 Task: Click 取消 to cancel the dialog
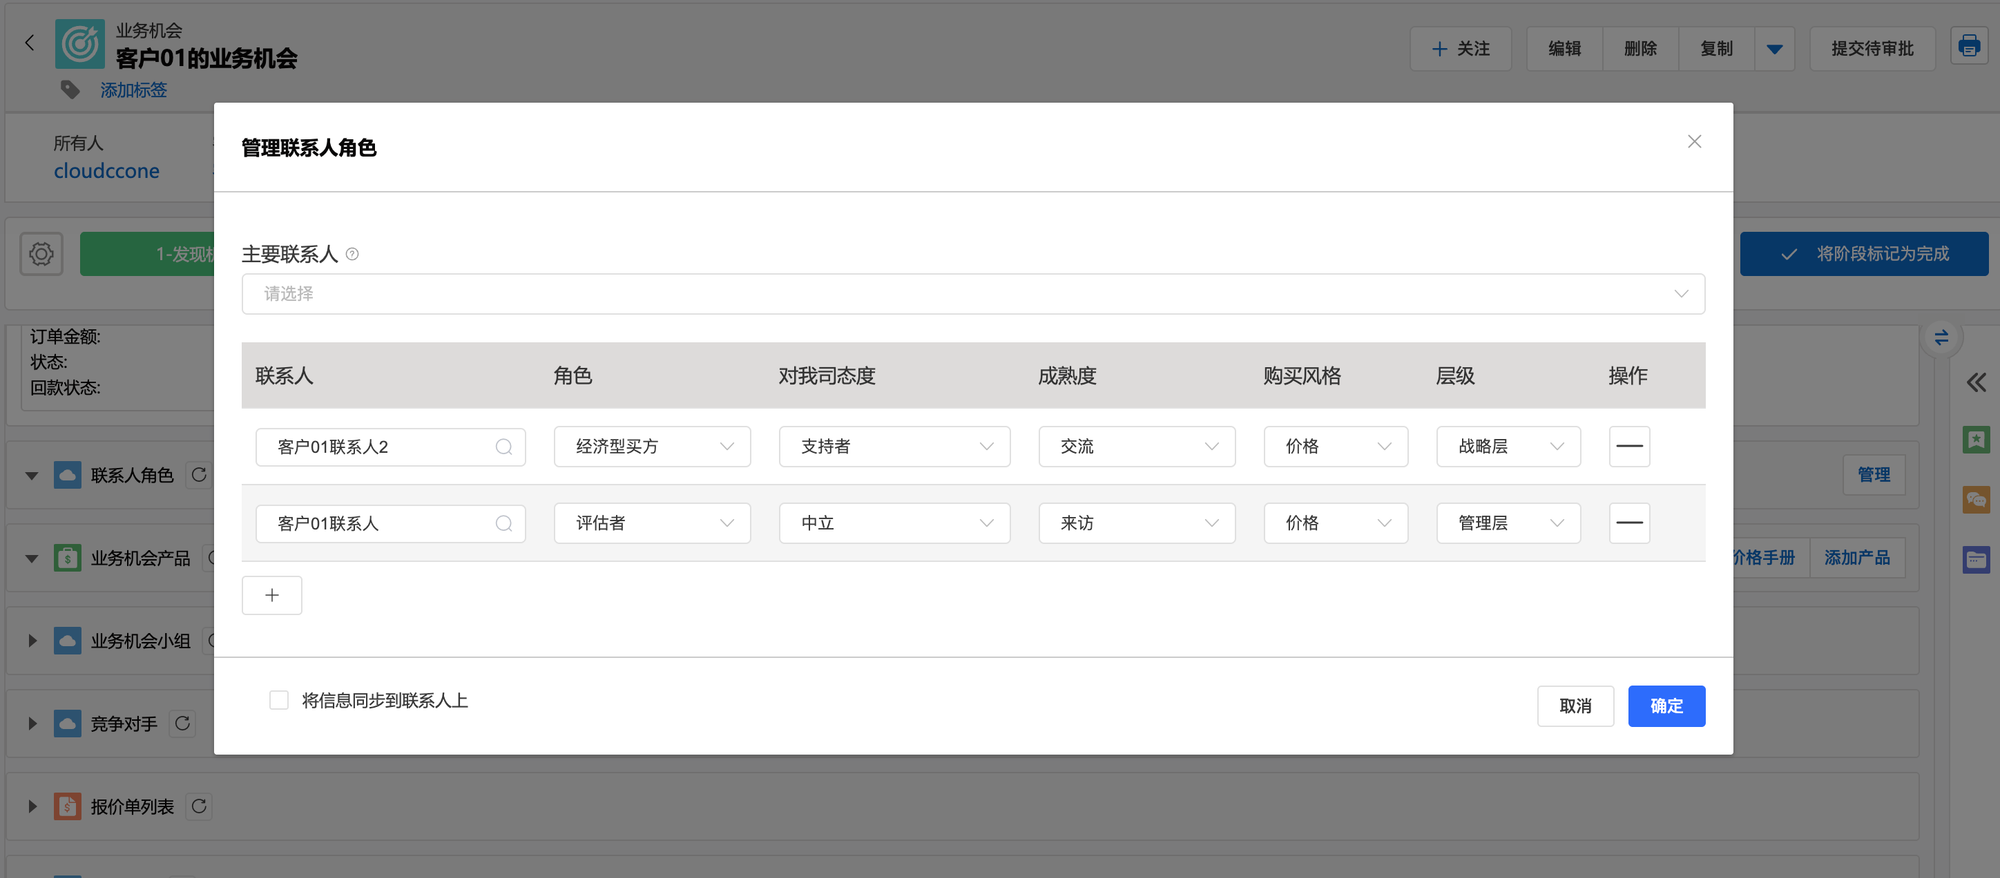pos(1575,706)
